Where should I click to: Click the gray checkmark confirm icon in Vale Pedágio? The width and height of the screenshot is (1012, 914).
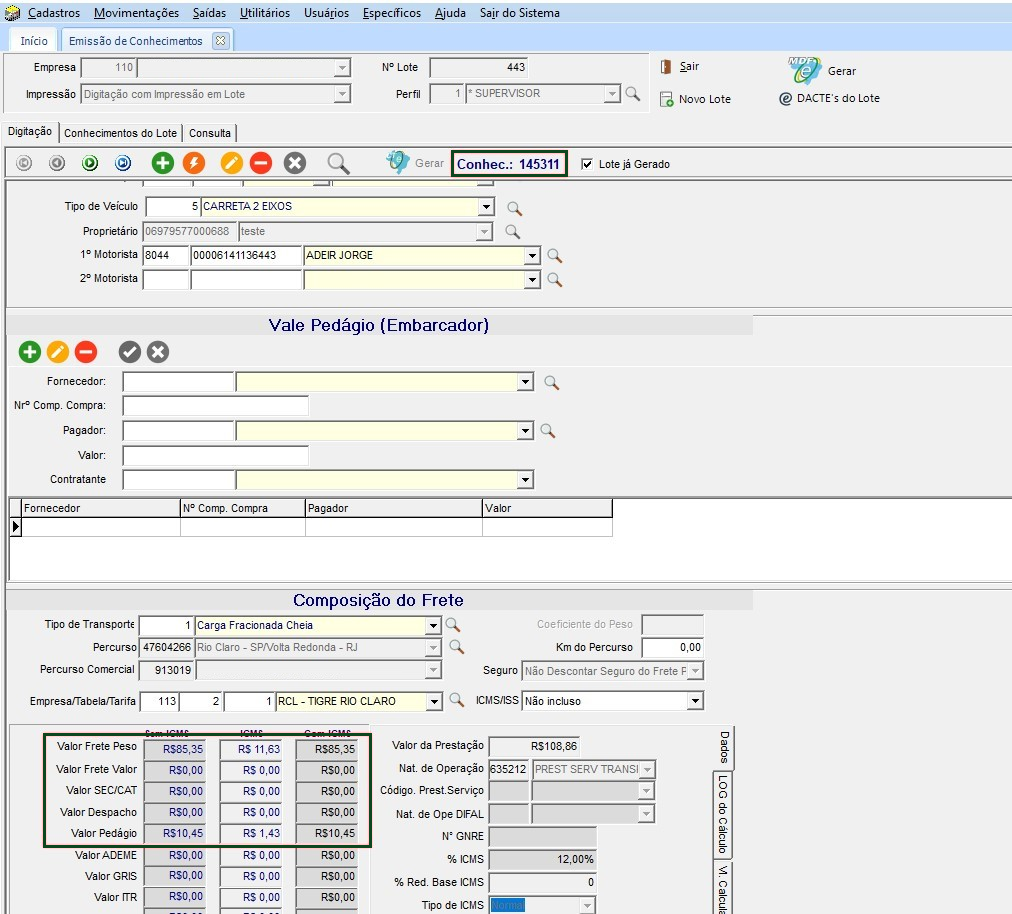coord(129,352)
